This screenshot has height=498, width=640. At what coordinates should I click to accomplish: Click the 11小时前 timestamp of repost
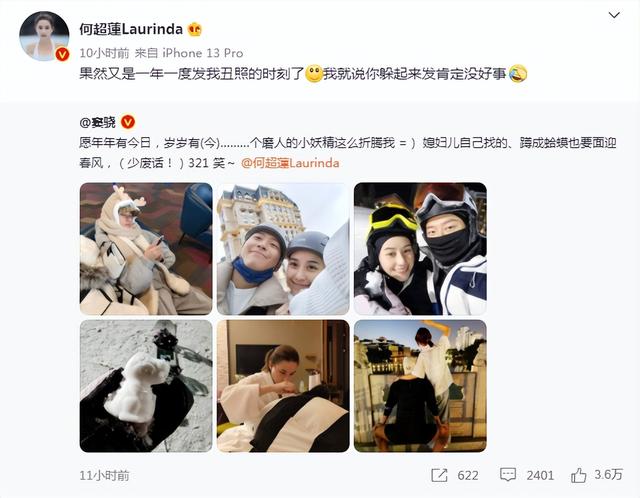click(x=104, y=476)
